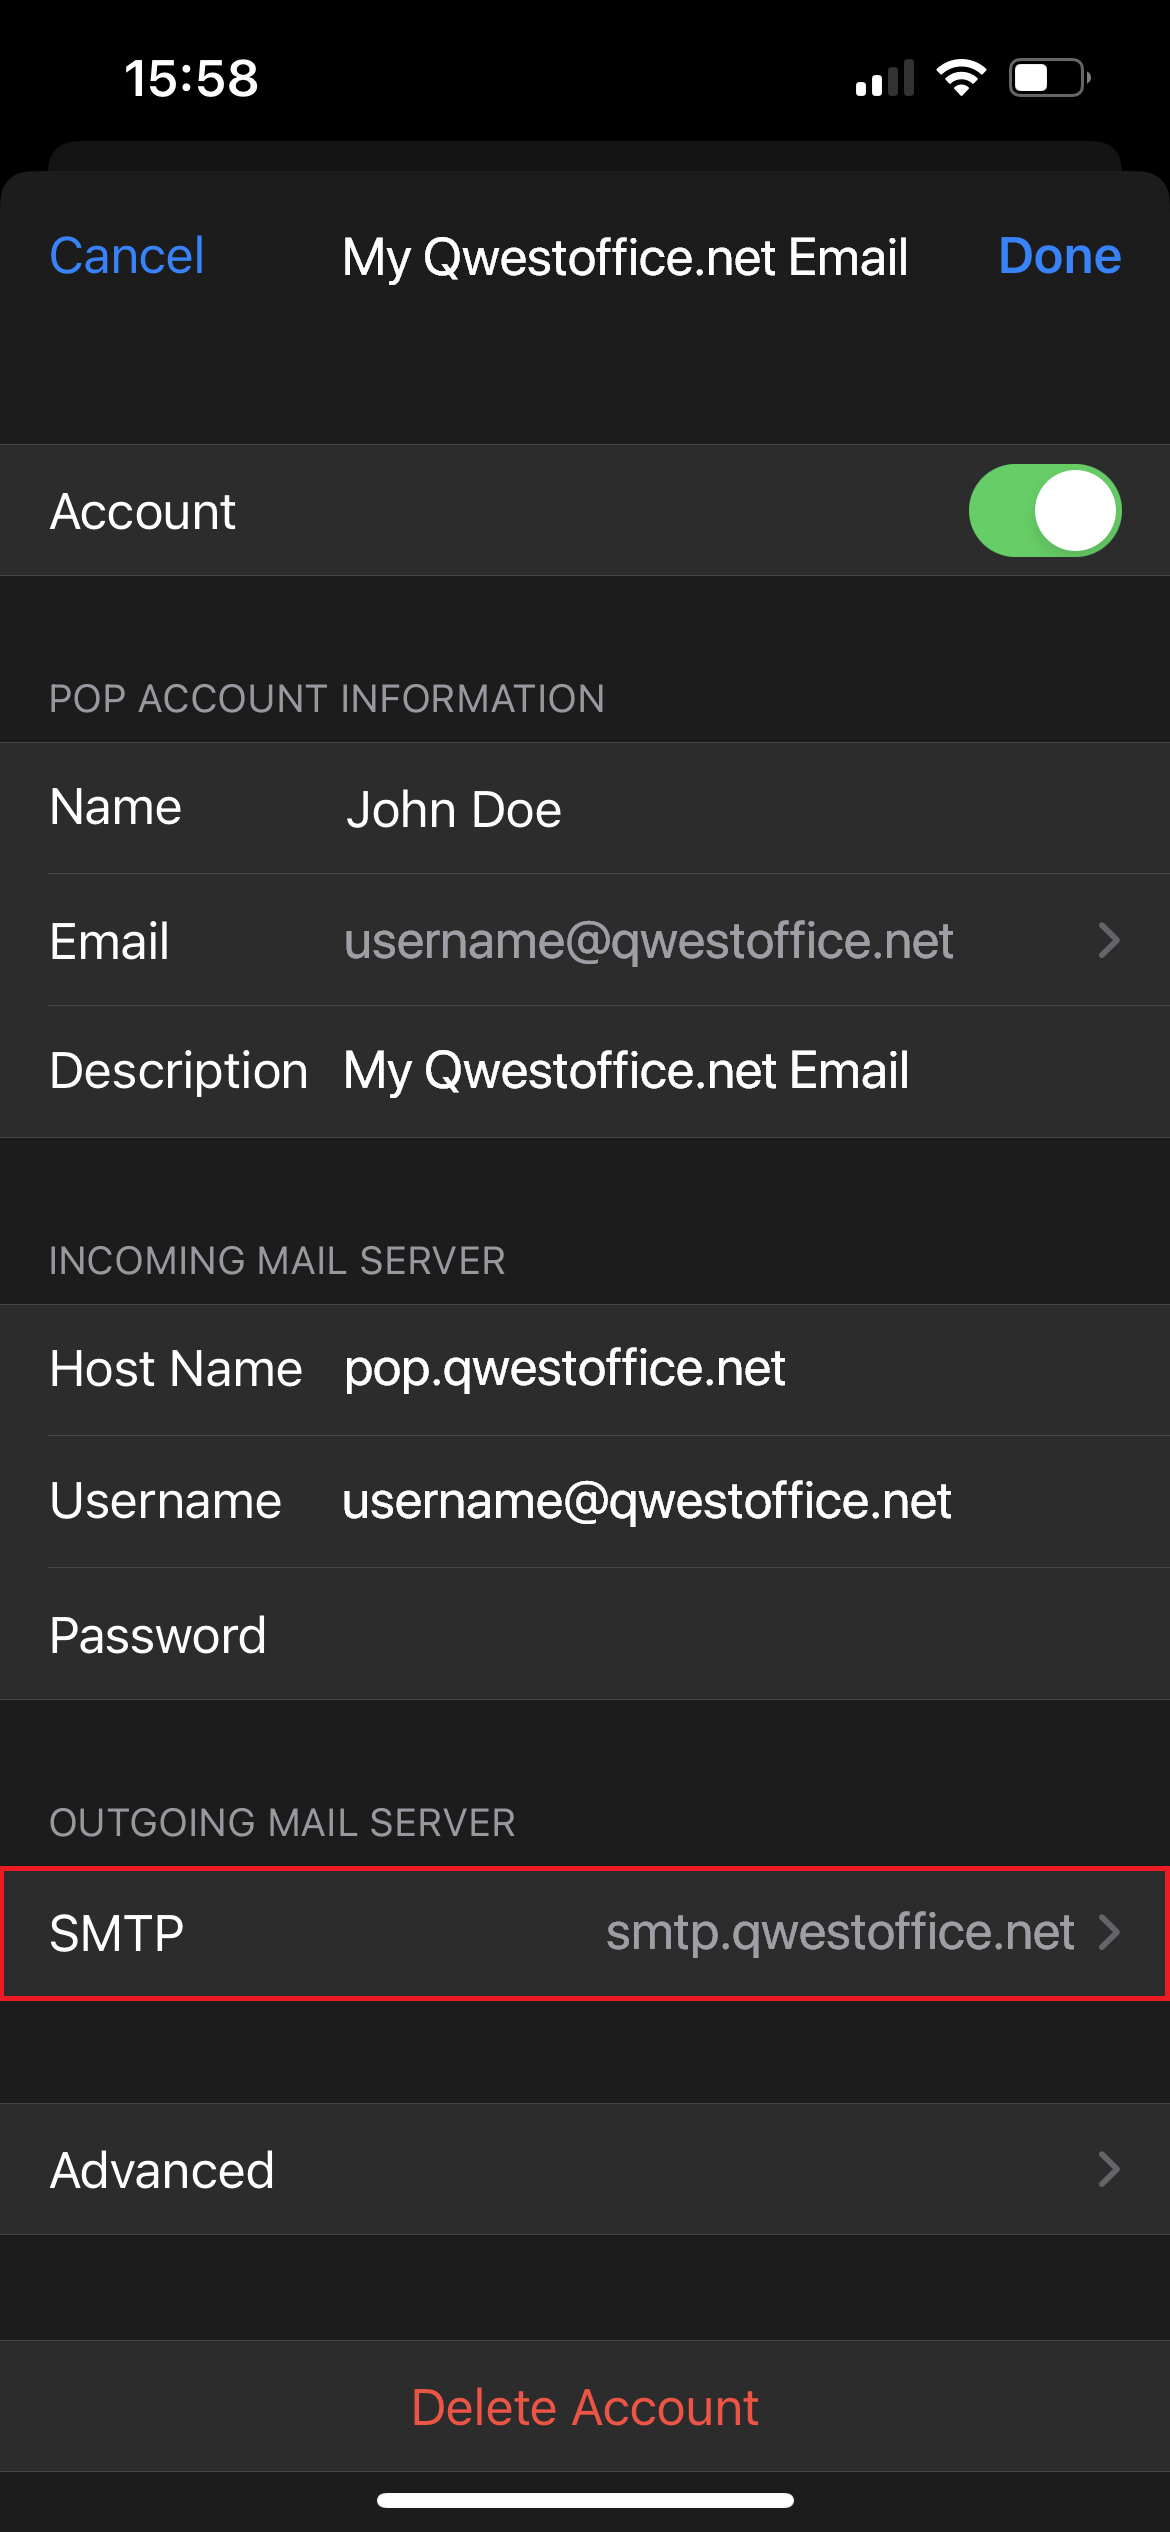The height and width of the screenshot is (2532, 1170).
Task: Disable the Account toggle switch
Action: click(x=1044, y=510)
